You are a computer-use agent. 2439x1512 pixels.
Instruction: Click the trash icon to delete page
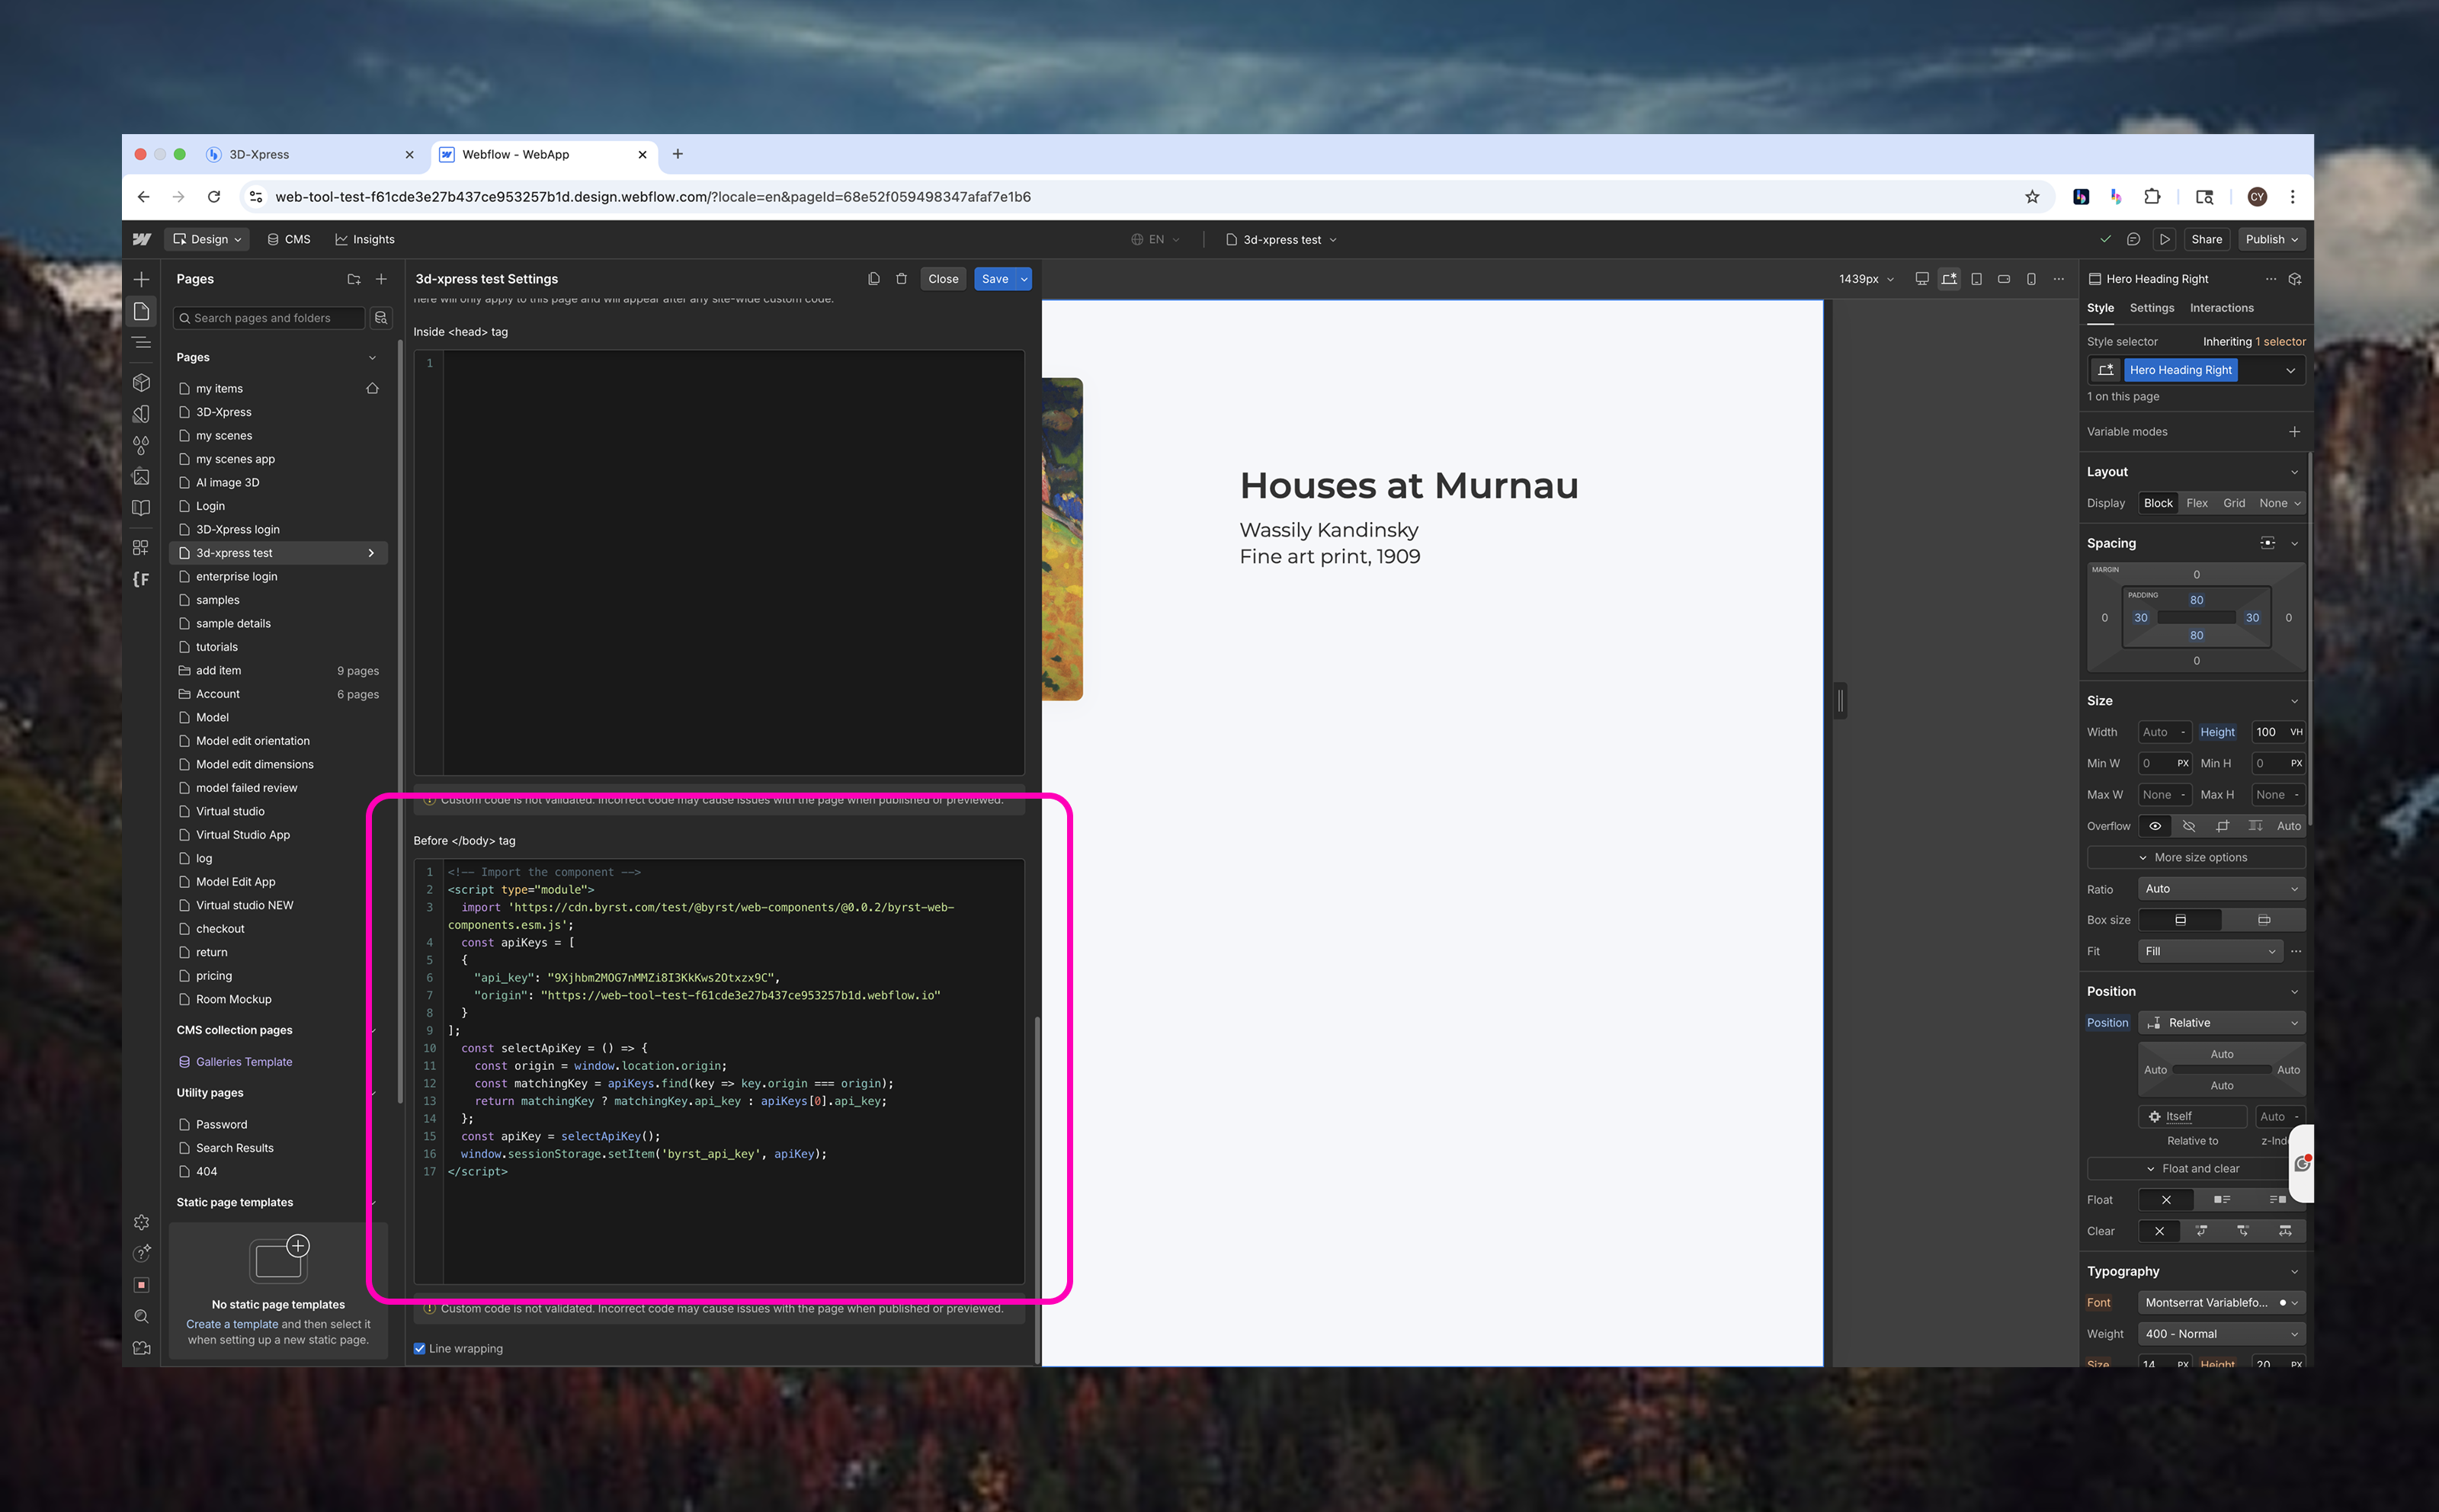pos(901,279)
